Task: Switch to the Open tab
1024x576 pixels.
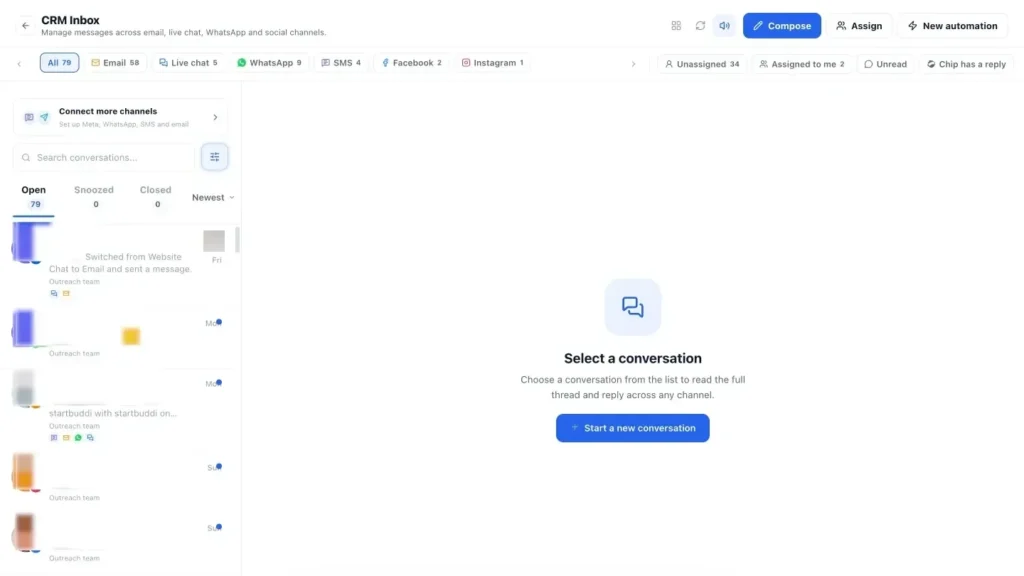Action: (x=34, y=197)
